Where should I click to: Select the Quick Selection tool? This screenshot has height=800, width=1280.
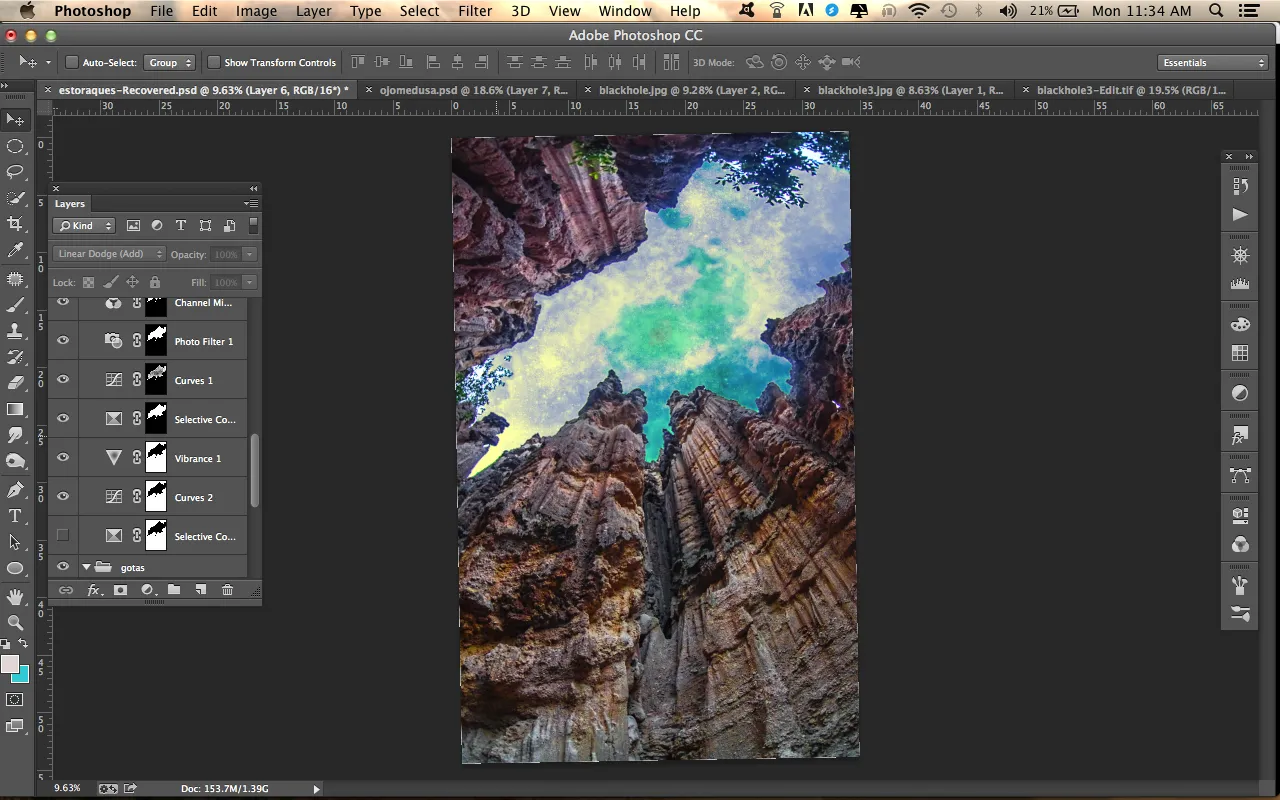point(15,198)
